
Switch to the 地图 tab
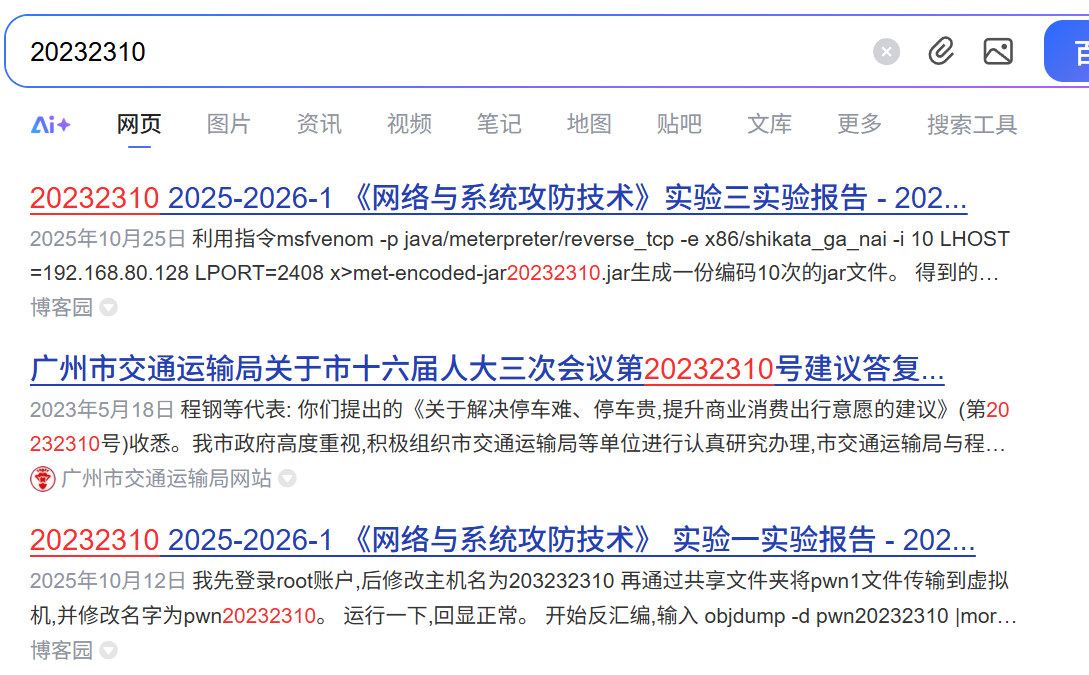point(589,124)
